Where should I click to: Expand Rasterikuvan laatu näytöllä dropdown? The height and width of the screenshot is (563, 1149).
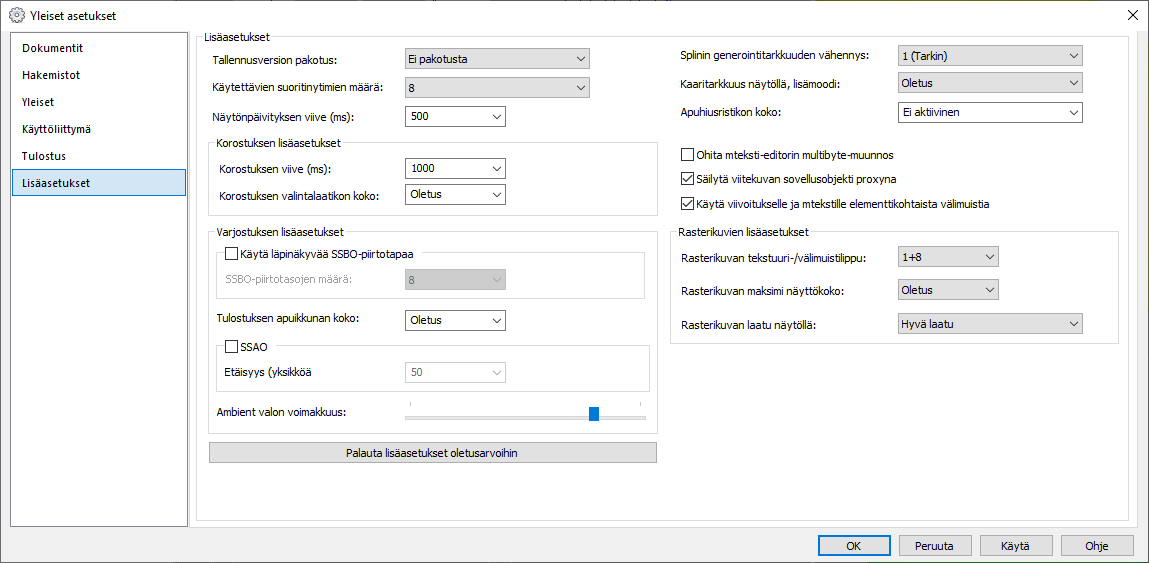coord(989,323)
